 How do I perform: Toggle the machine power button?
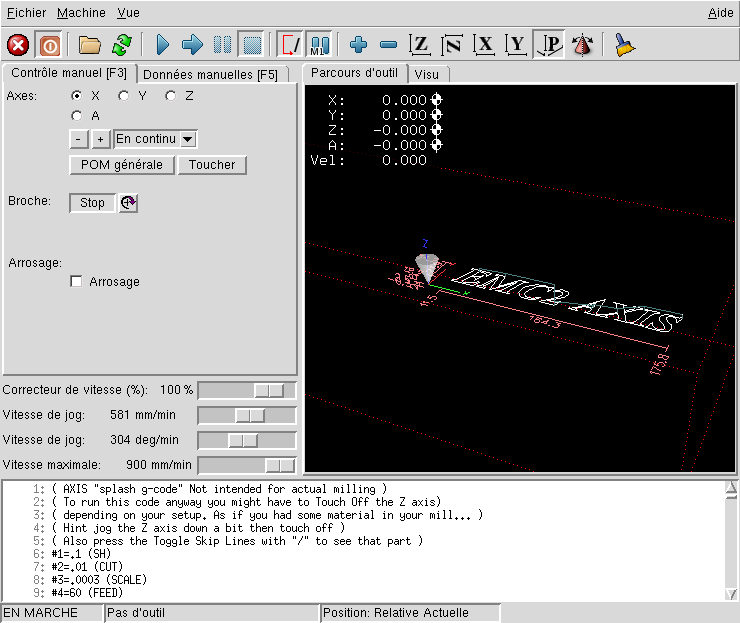(49, 45)
